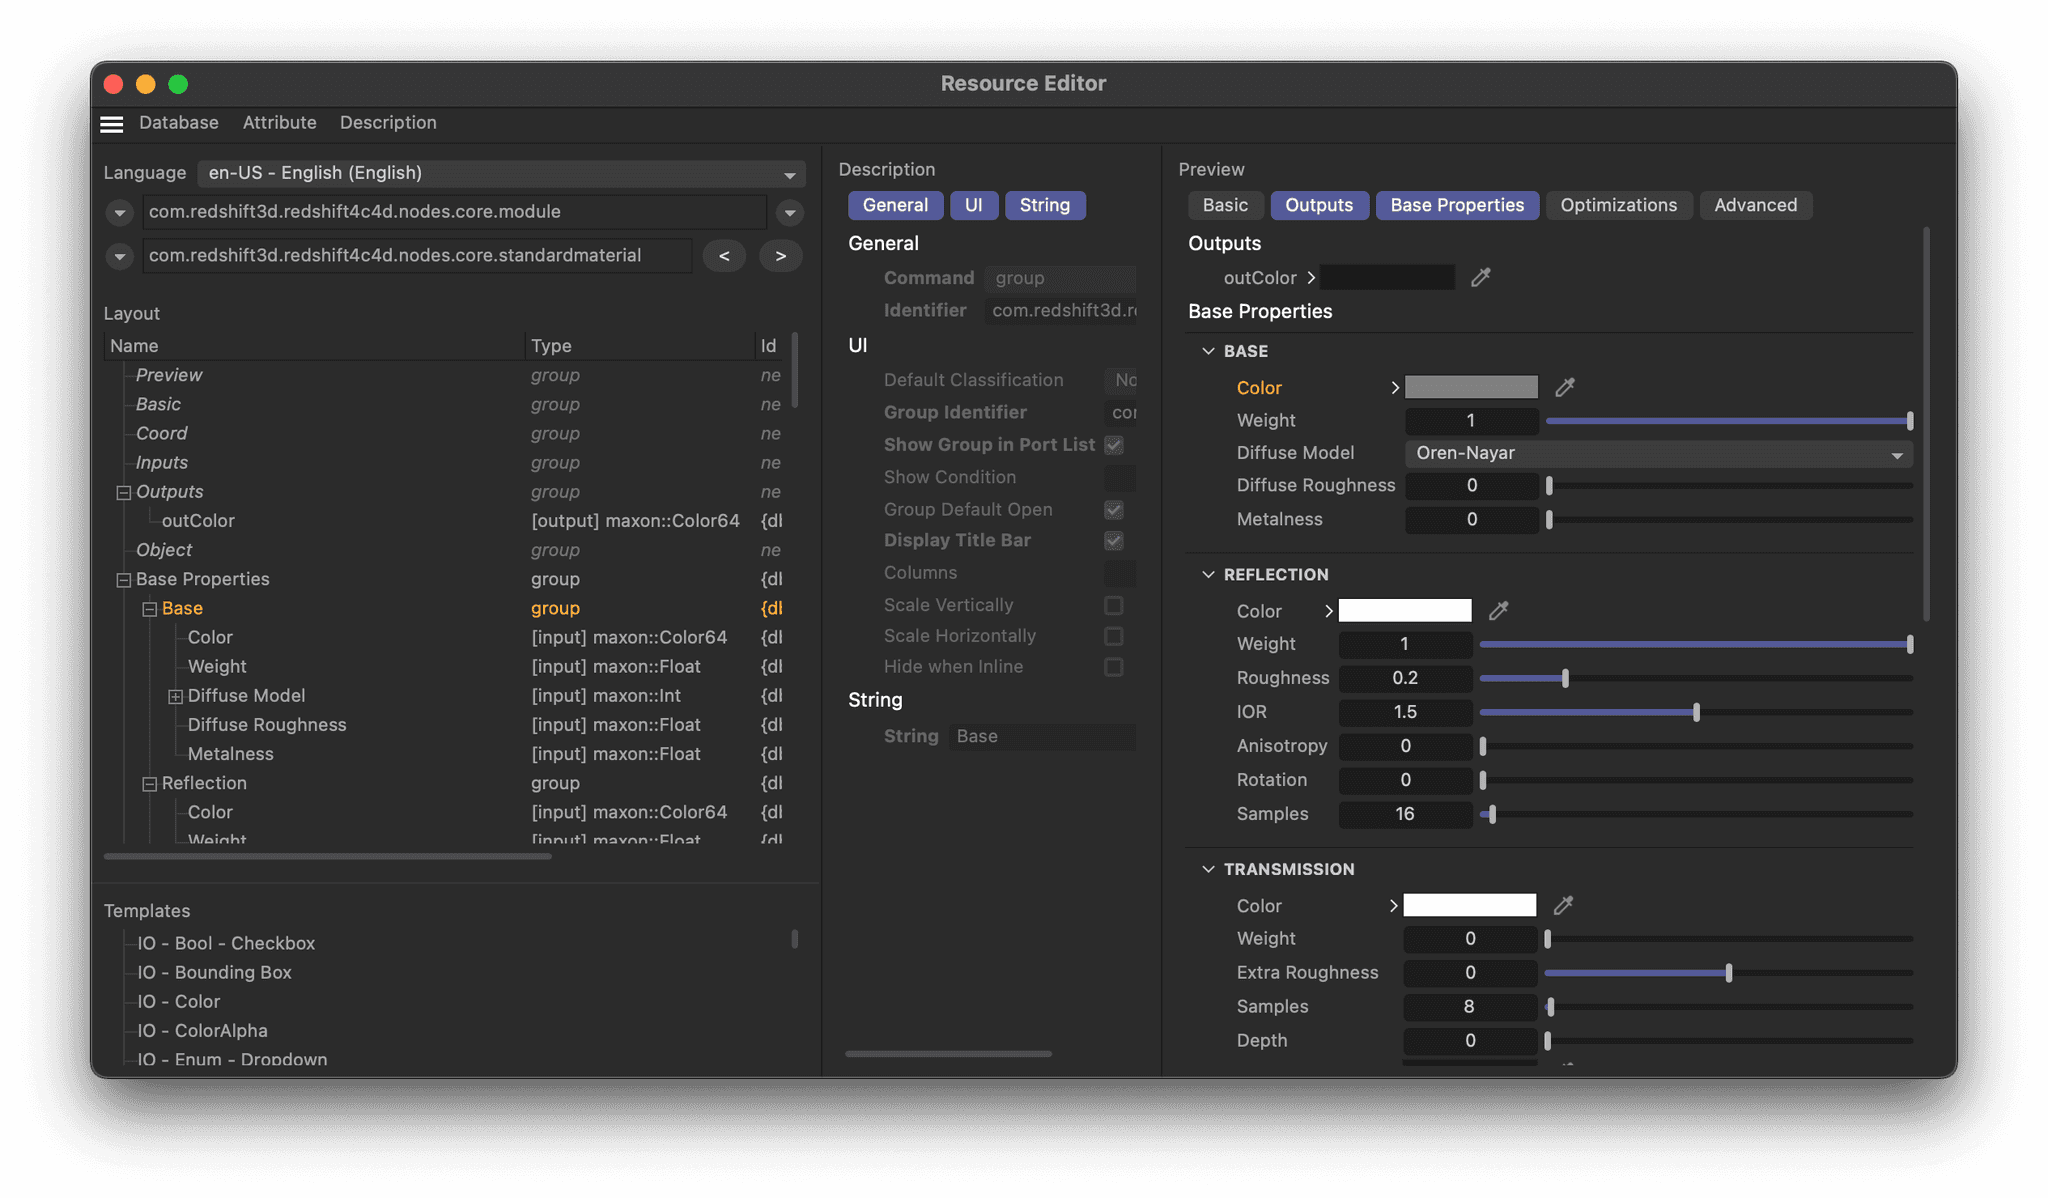2048x1198 pixels.
Task: Click the outColor eyedropper icon
Action: point(1481,277)
